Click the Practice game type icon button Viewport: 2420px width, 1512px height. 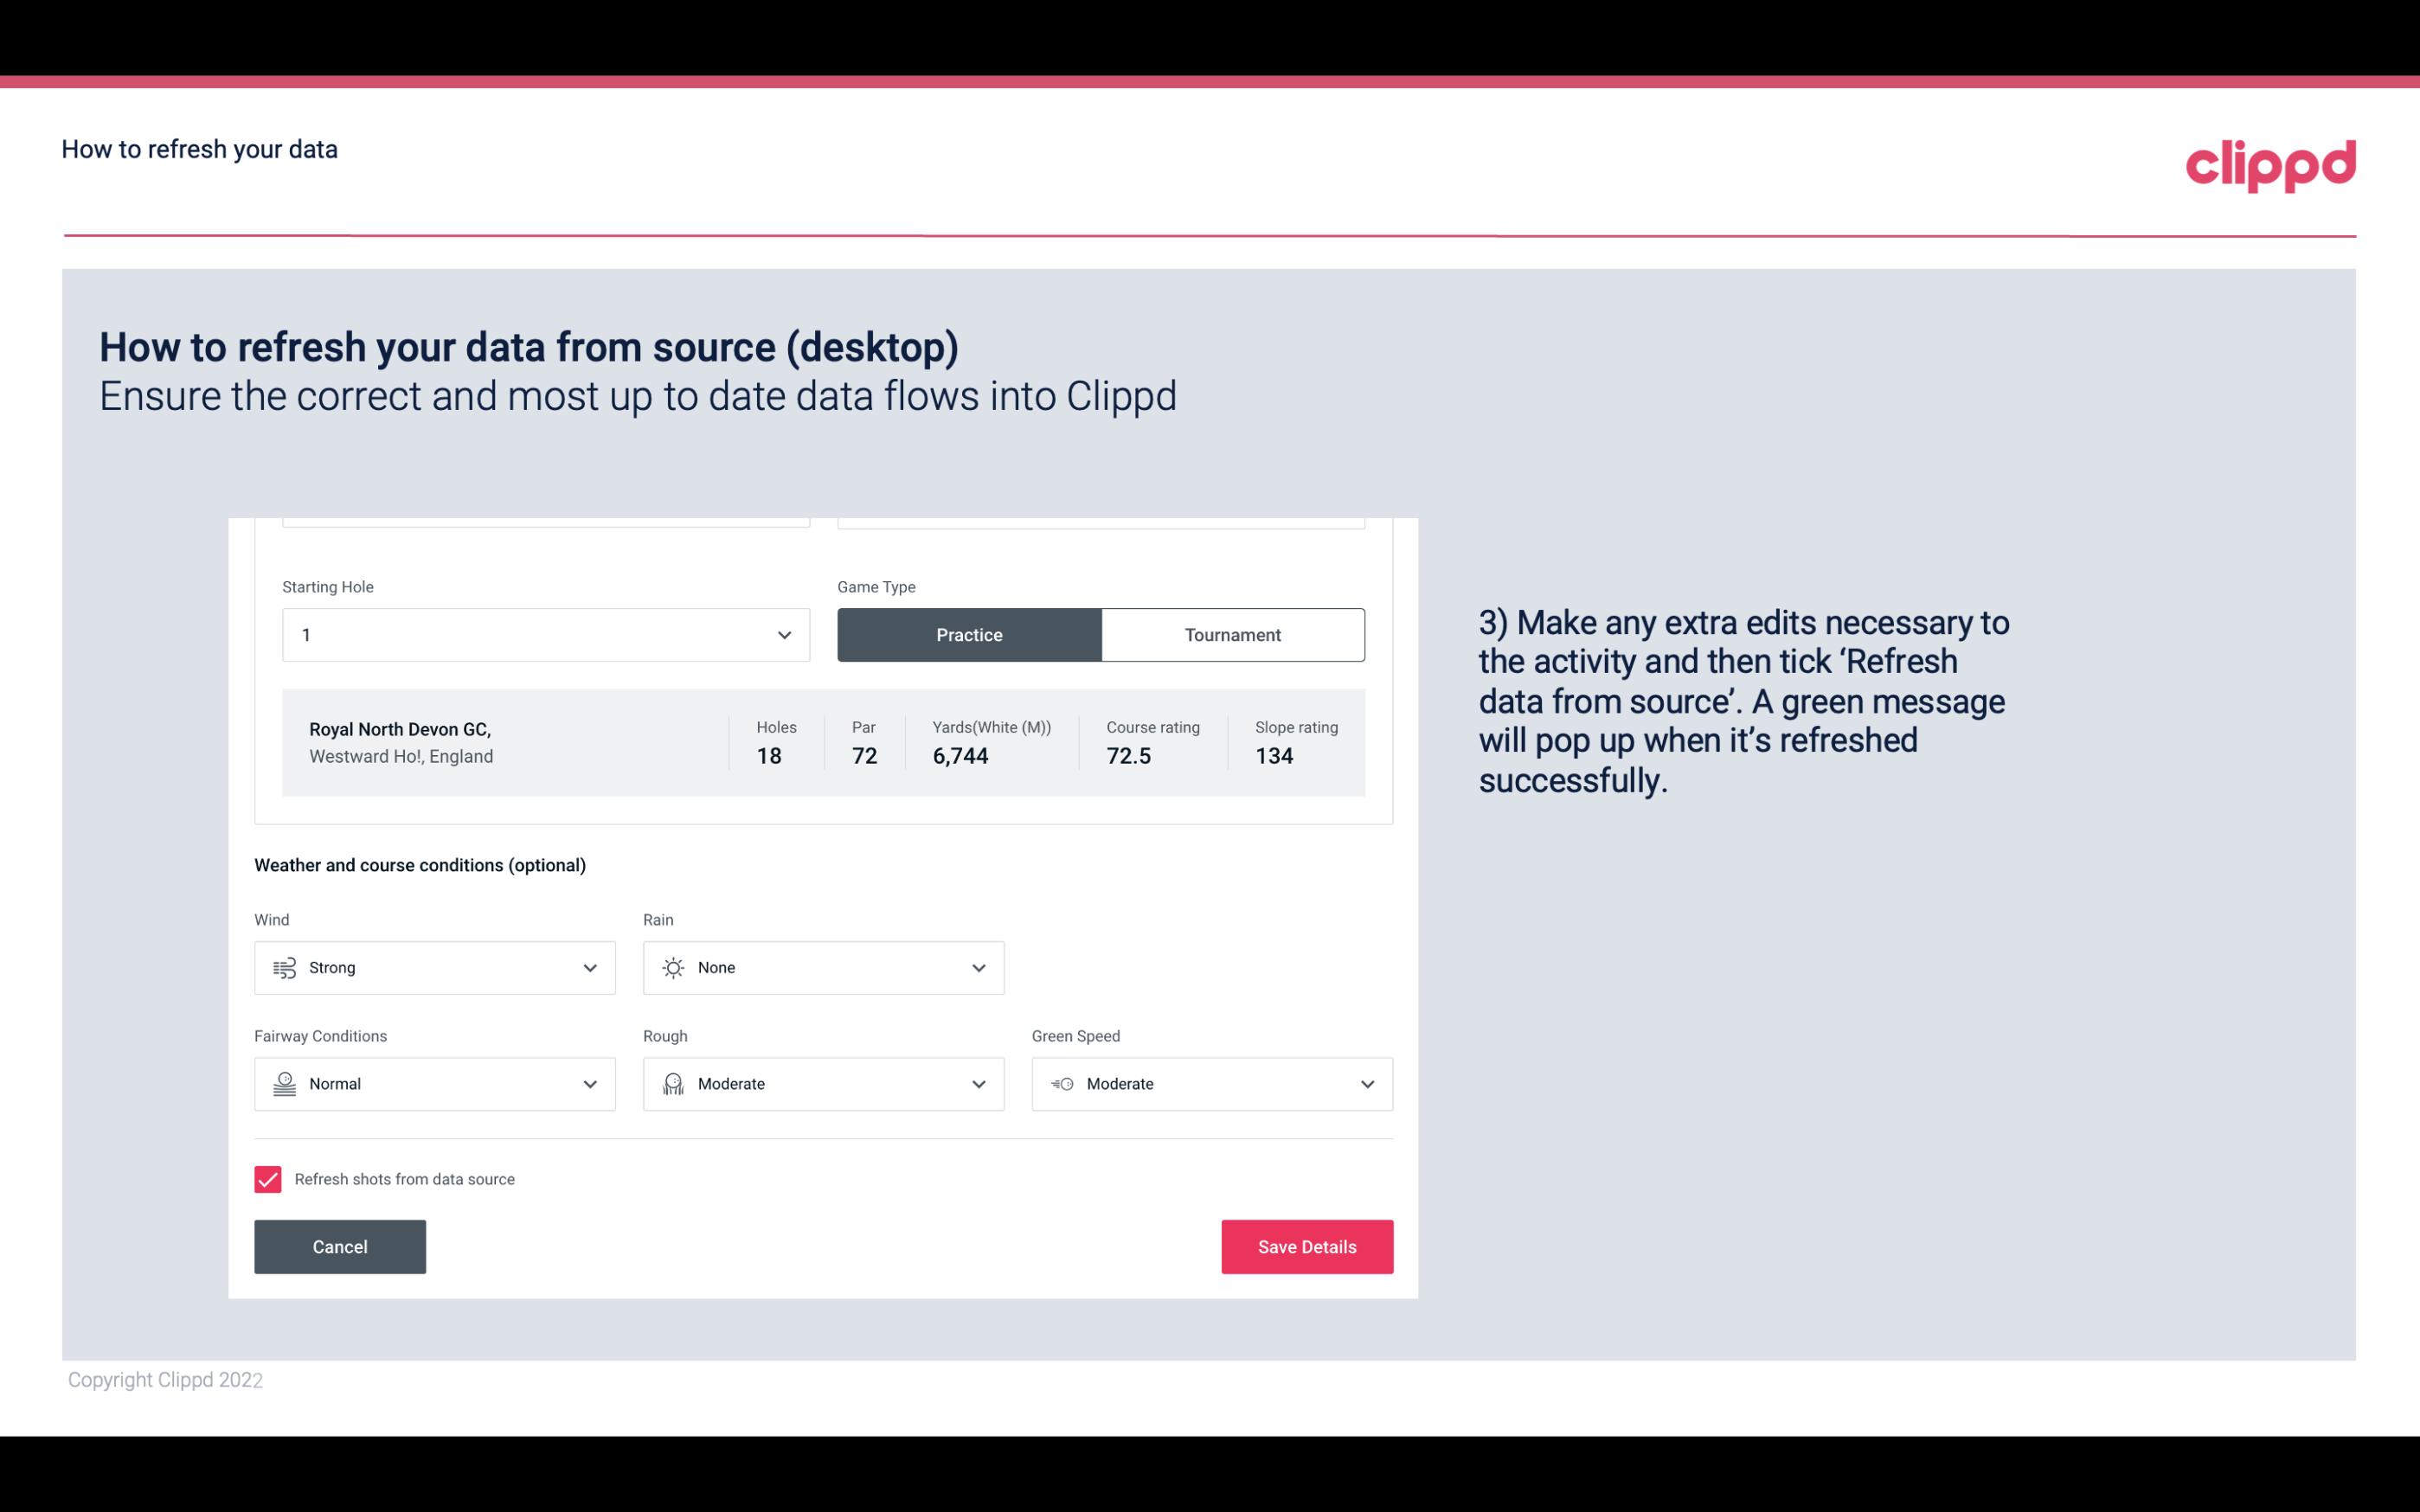tap(969, 634)
